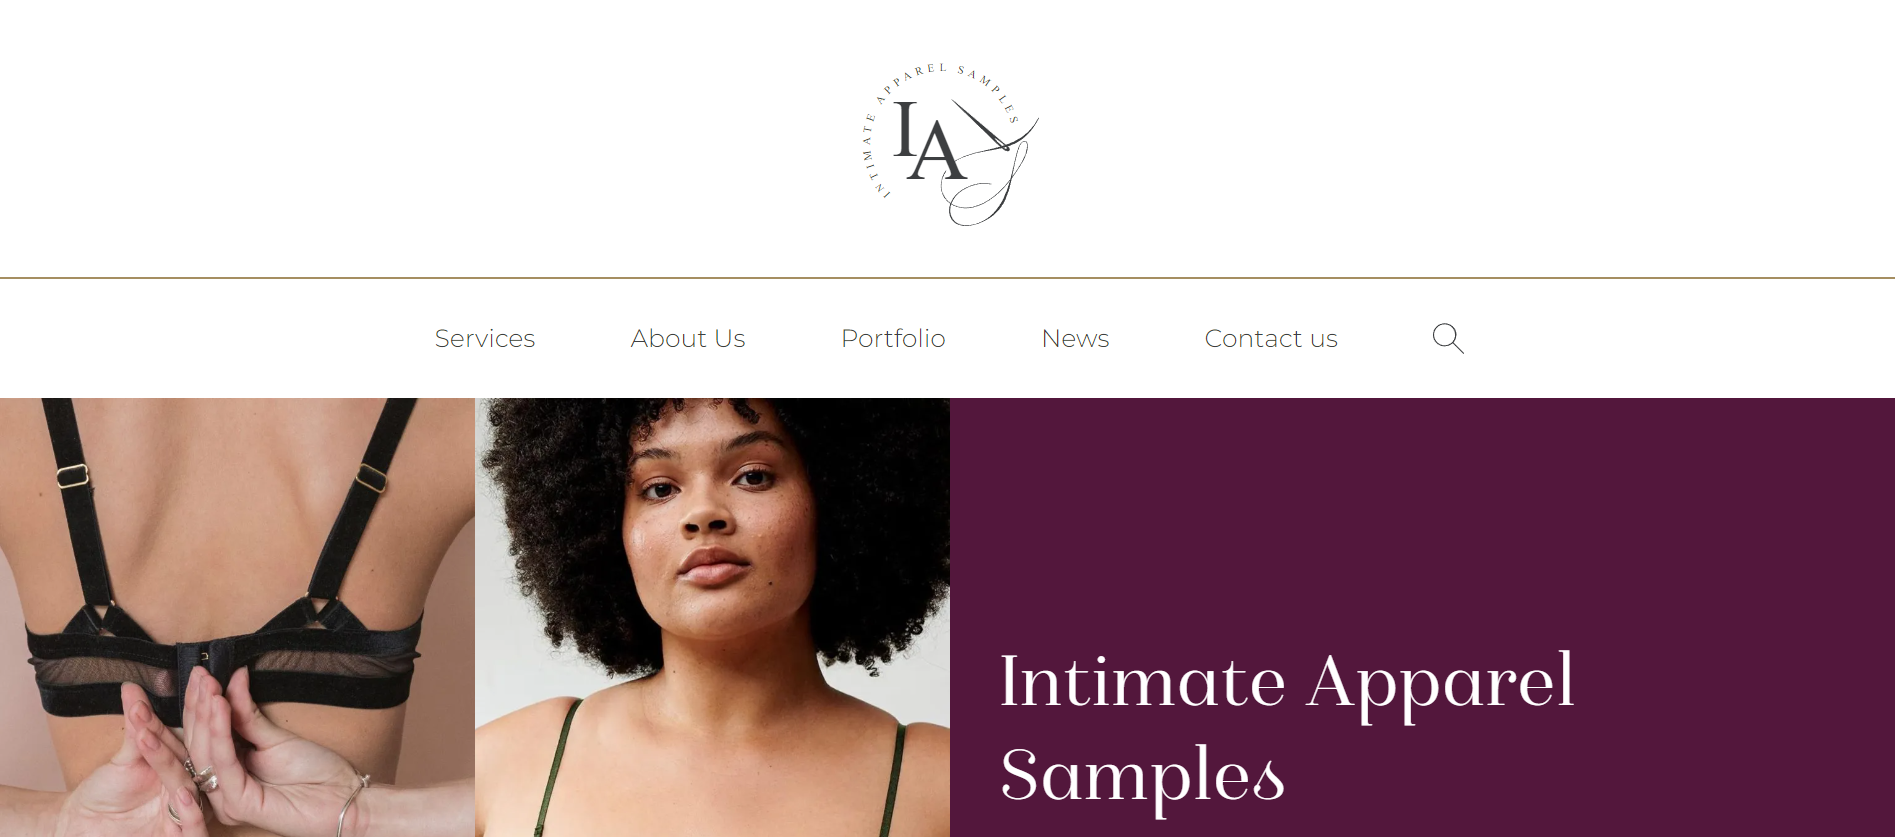Viewport: 1895px width, 837px height.
Task: Click the gold strap adjuster on the left bra strap
Action: click(72, 476)
